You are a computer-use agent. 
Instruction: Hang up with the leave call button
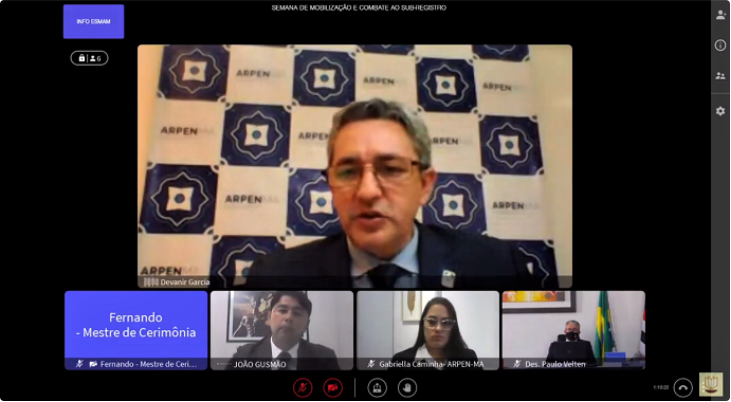coord(683,388)
